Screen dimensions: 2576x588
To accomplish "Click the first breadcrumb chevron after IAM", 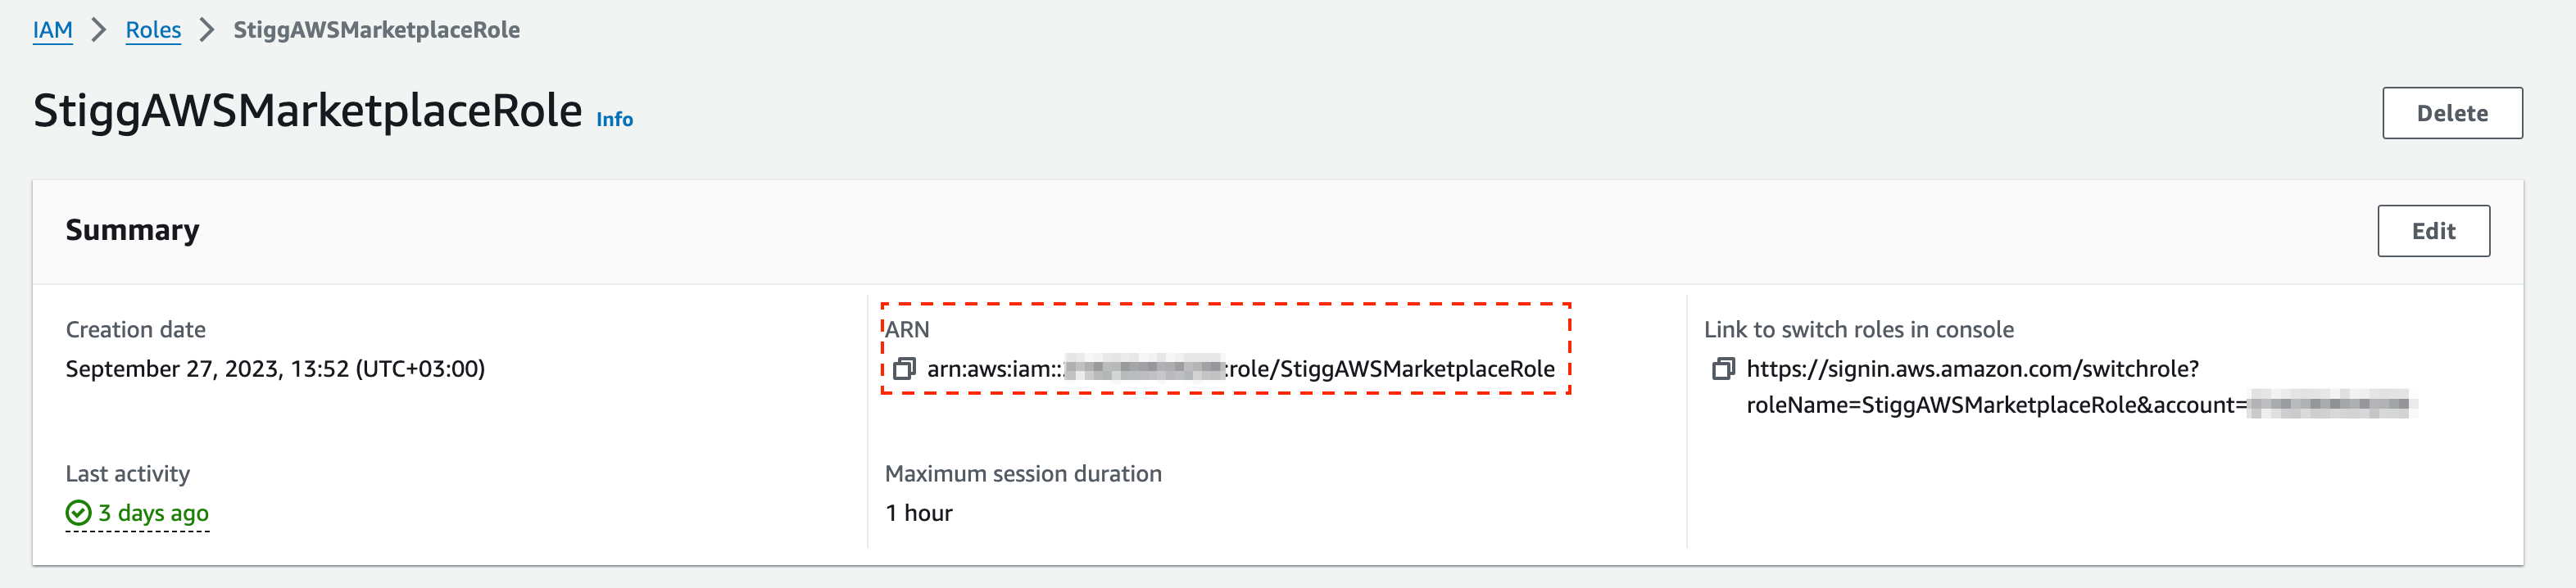I will [x=98, y=30].
